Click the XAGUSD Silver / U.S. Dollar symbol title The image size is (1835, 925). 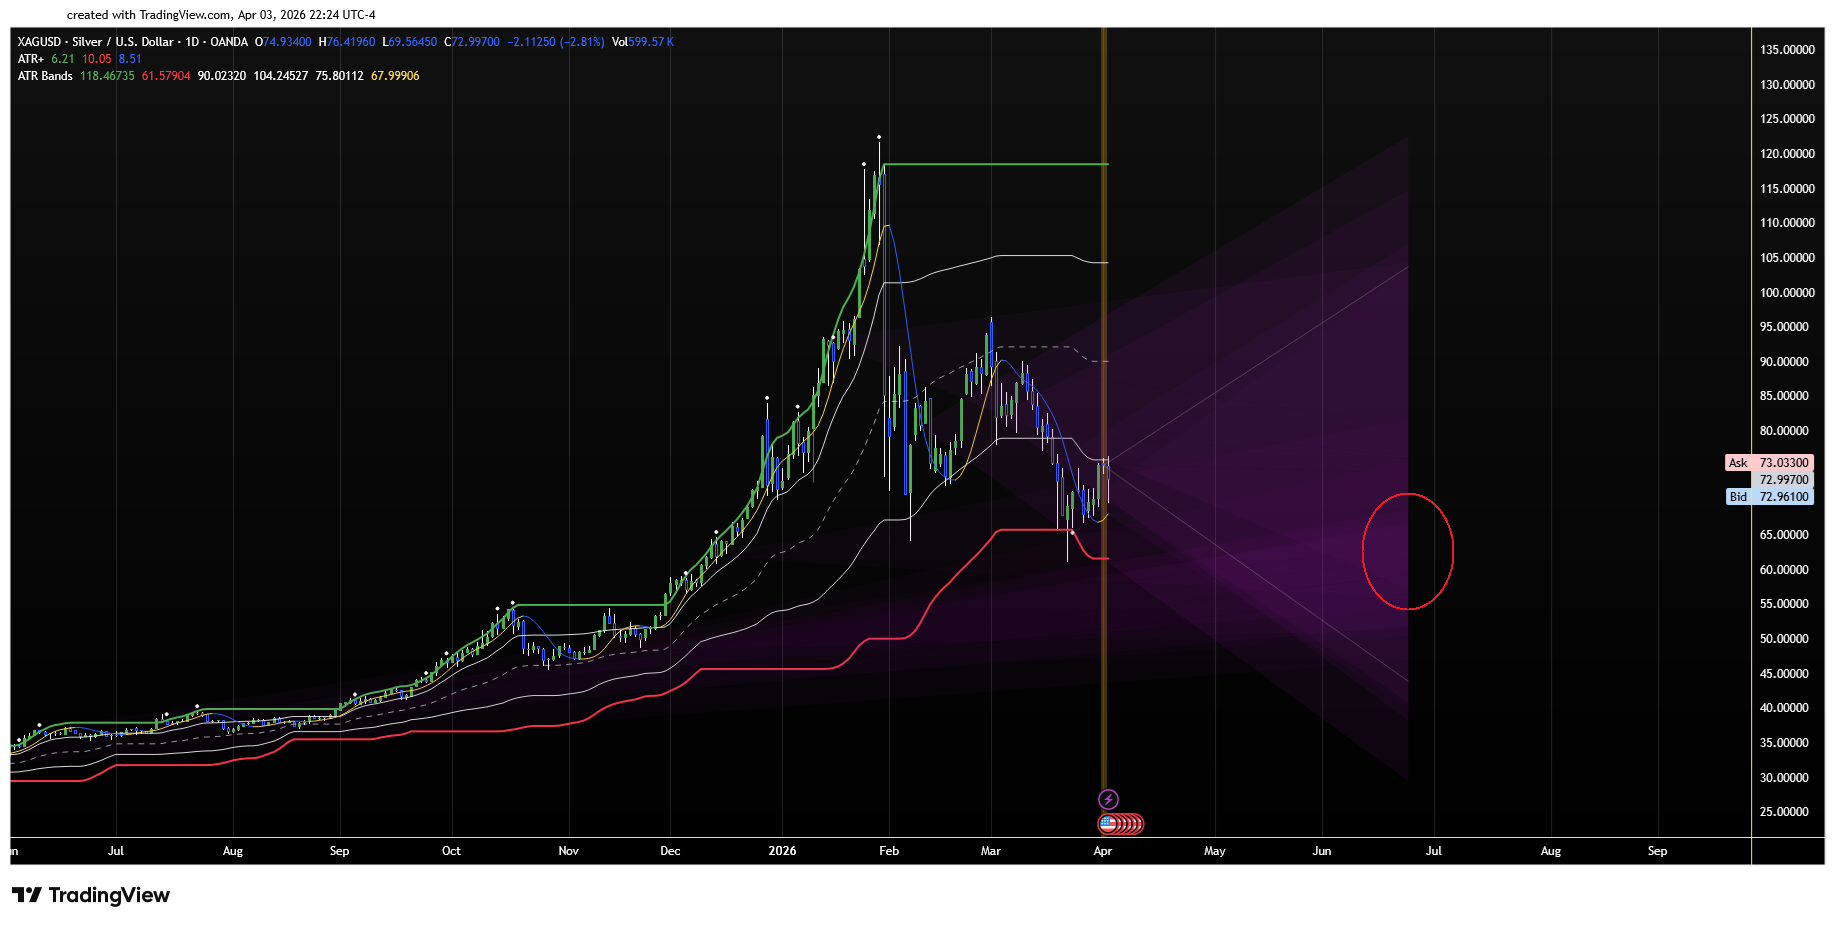click(x=133, y=42)
